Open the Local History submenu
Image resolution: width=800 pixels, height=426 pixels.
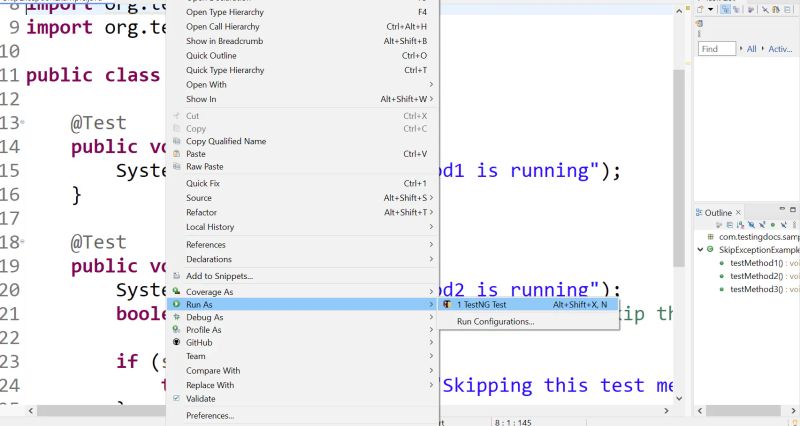pos(303,227)
